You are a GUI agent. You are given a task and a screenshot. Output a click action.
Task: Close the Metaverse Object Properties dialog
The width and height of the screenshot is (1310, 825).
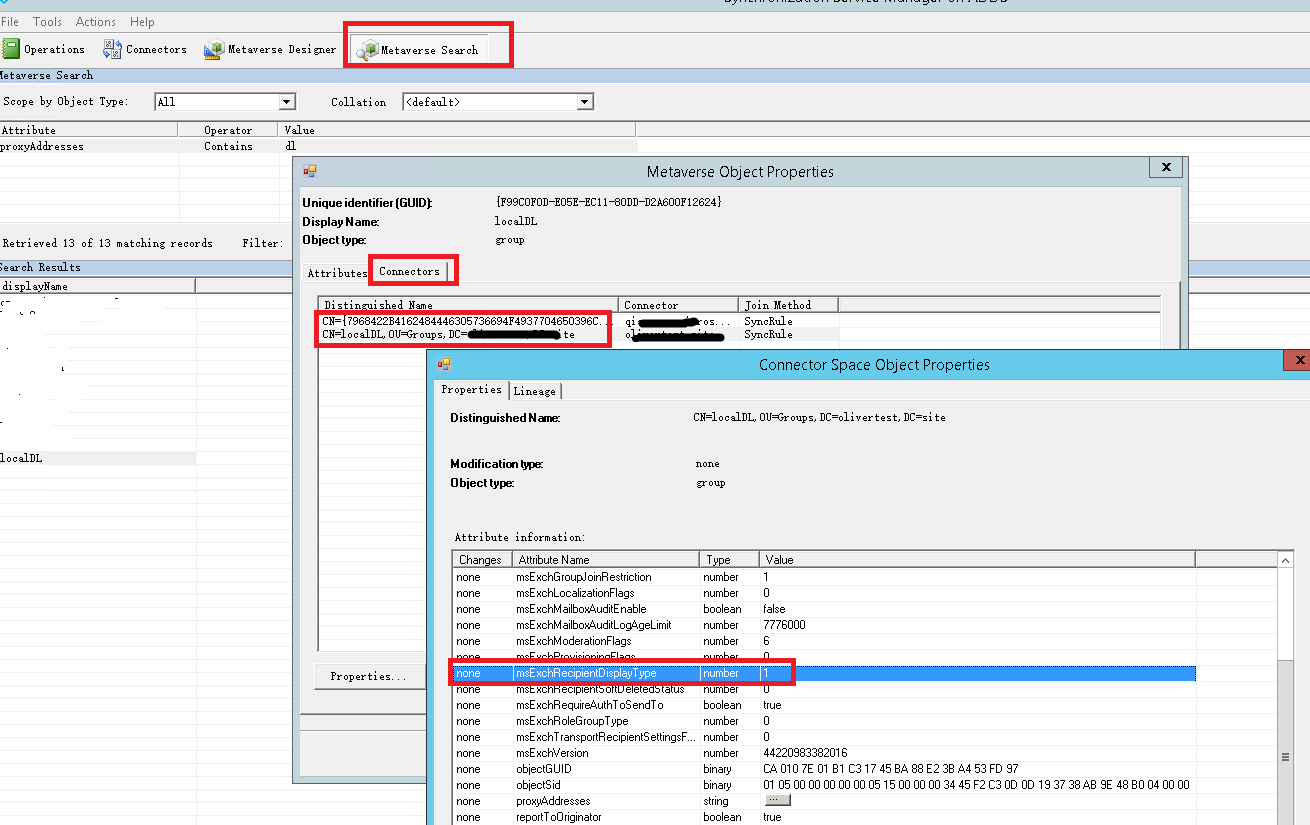[1164, 167]
